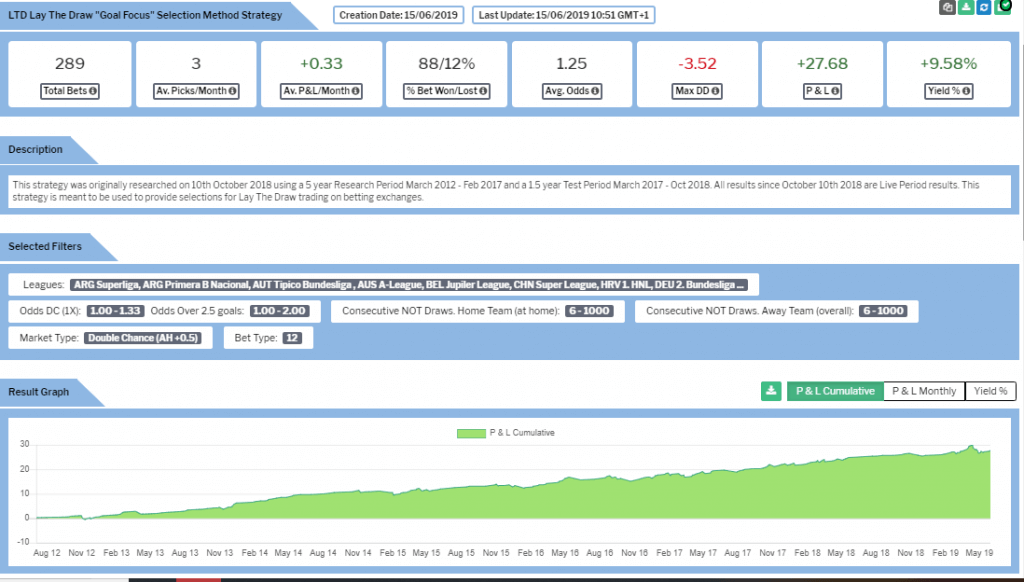Click the Creation Date box

398,15
